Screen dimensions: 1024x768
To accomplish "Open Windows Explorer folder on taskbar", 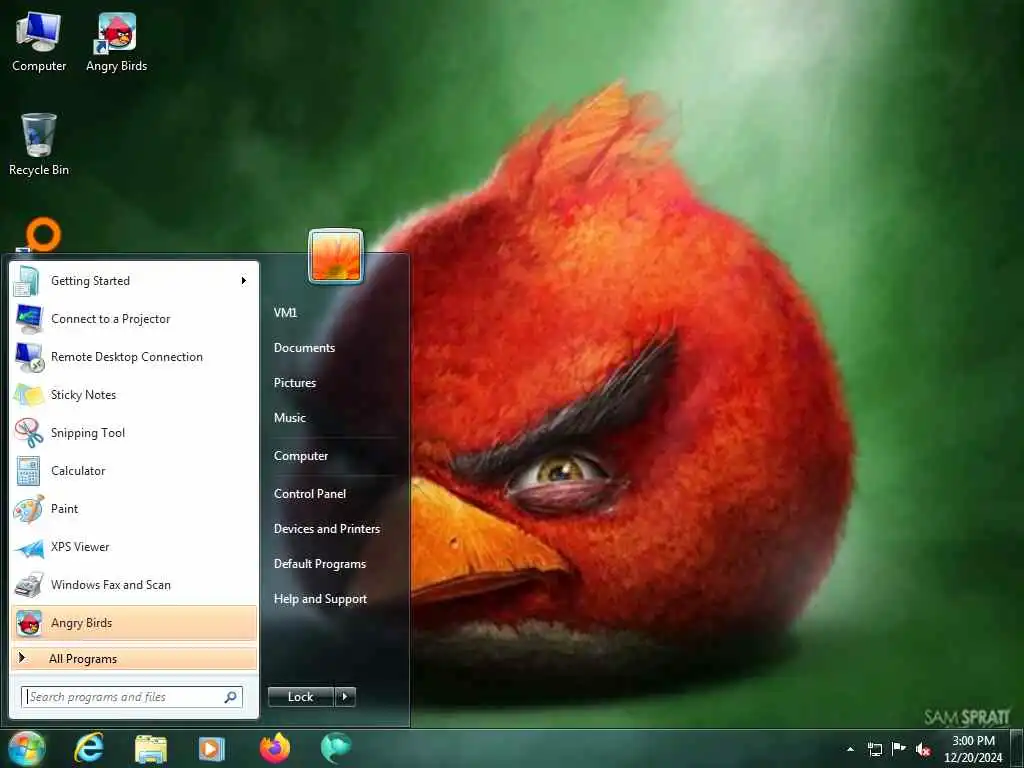I will [x=151, y=749].
